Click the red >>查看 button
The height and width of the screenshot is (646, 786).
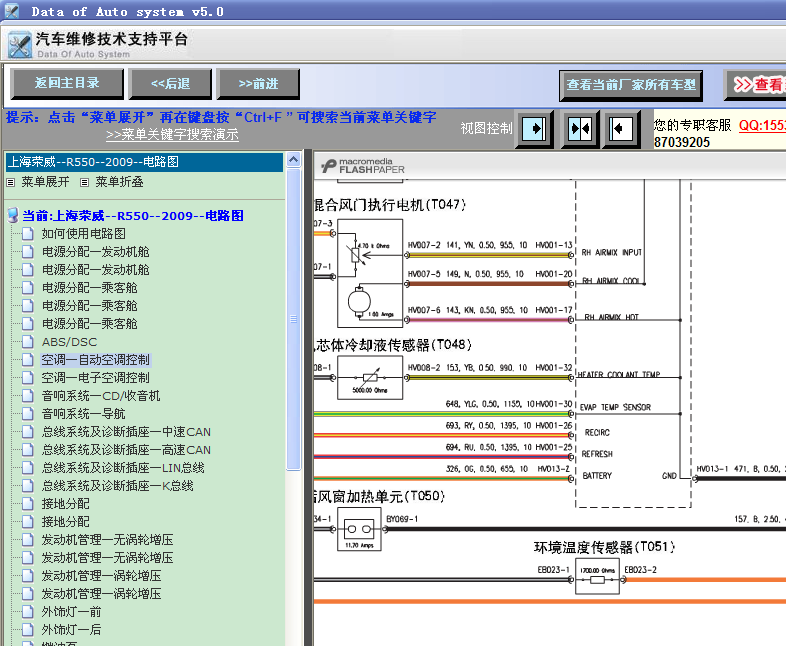point(755,85)
